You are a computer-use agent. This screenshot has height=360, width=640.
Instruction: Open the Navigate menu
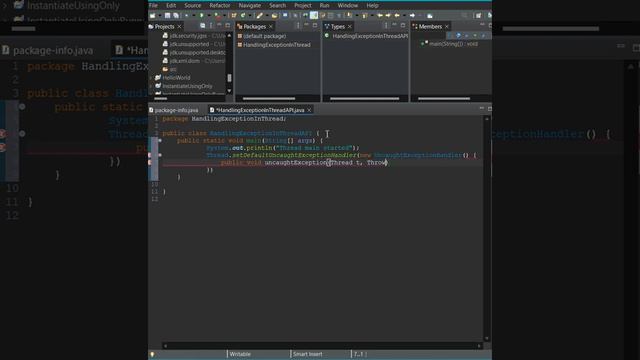(x=249, y=5)
